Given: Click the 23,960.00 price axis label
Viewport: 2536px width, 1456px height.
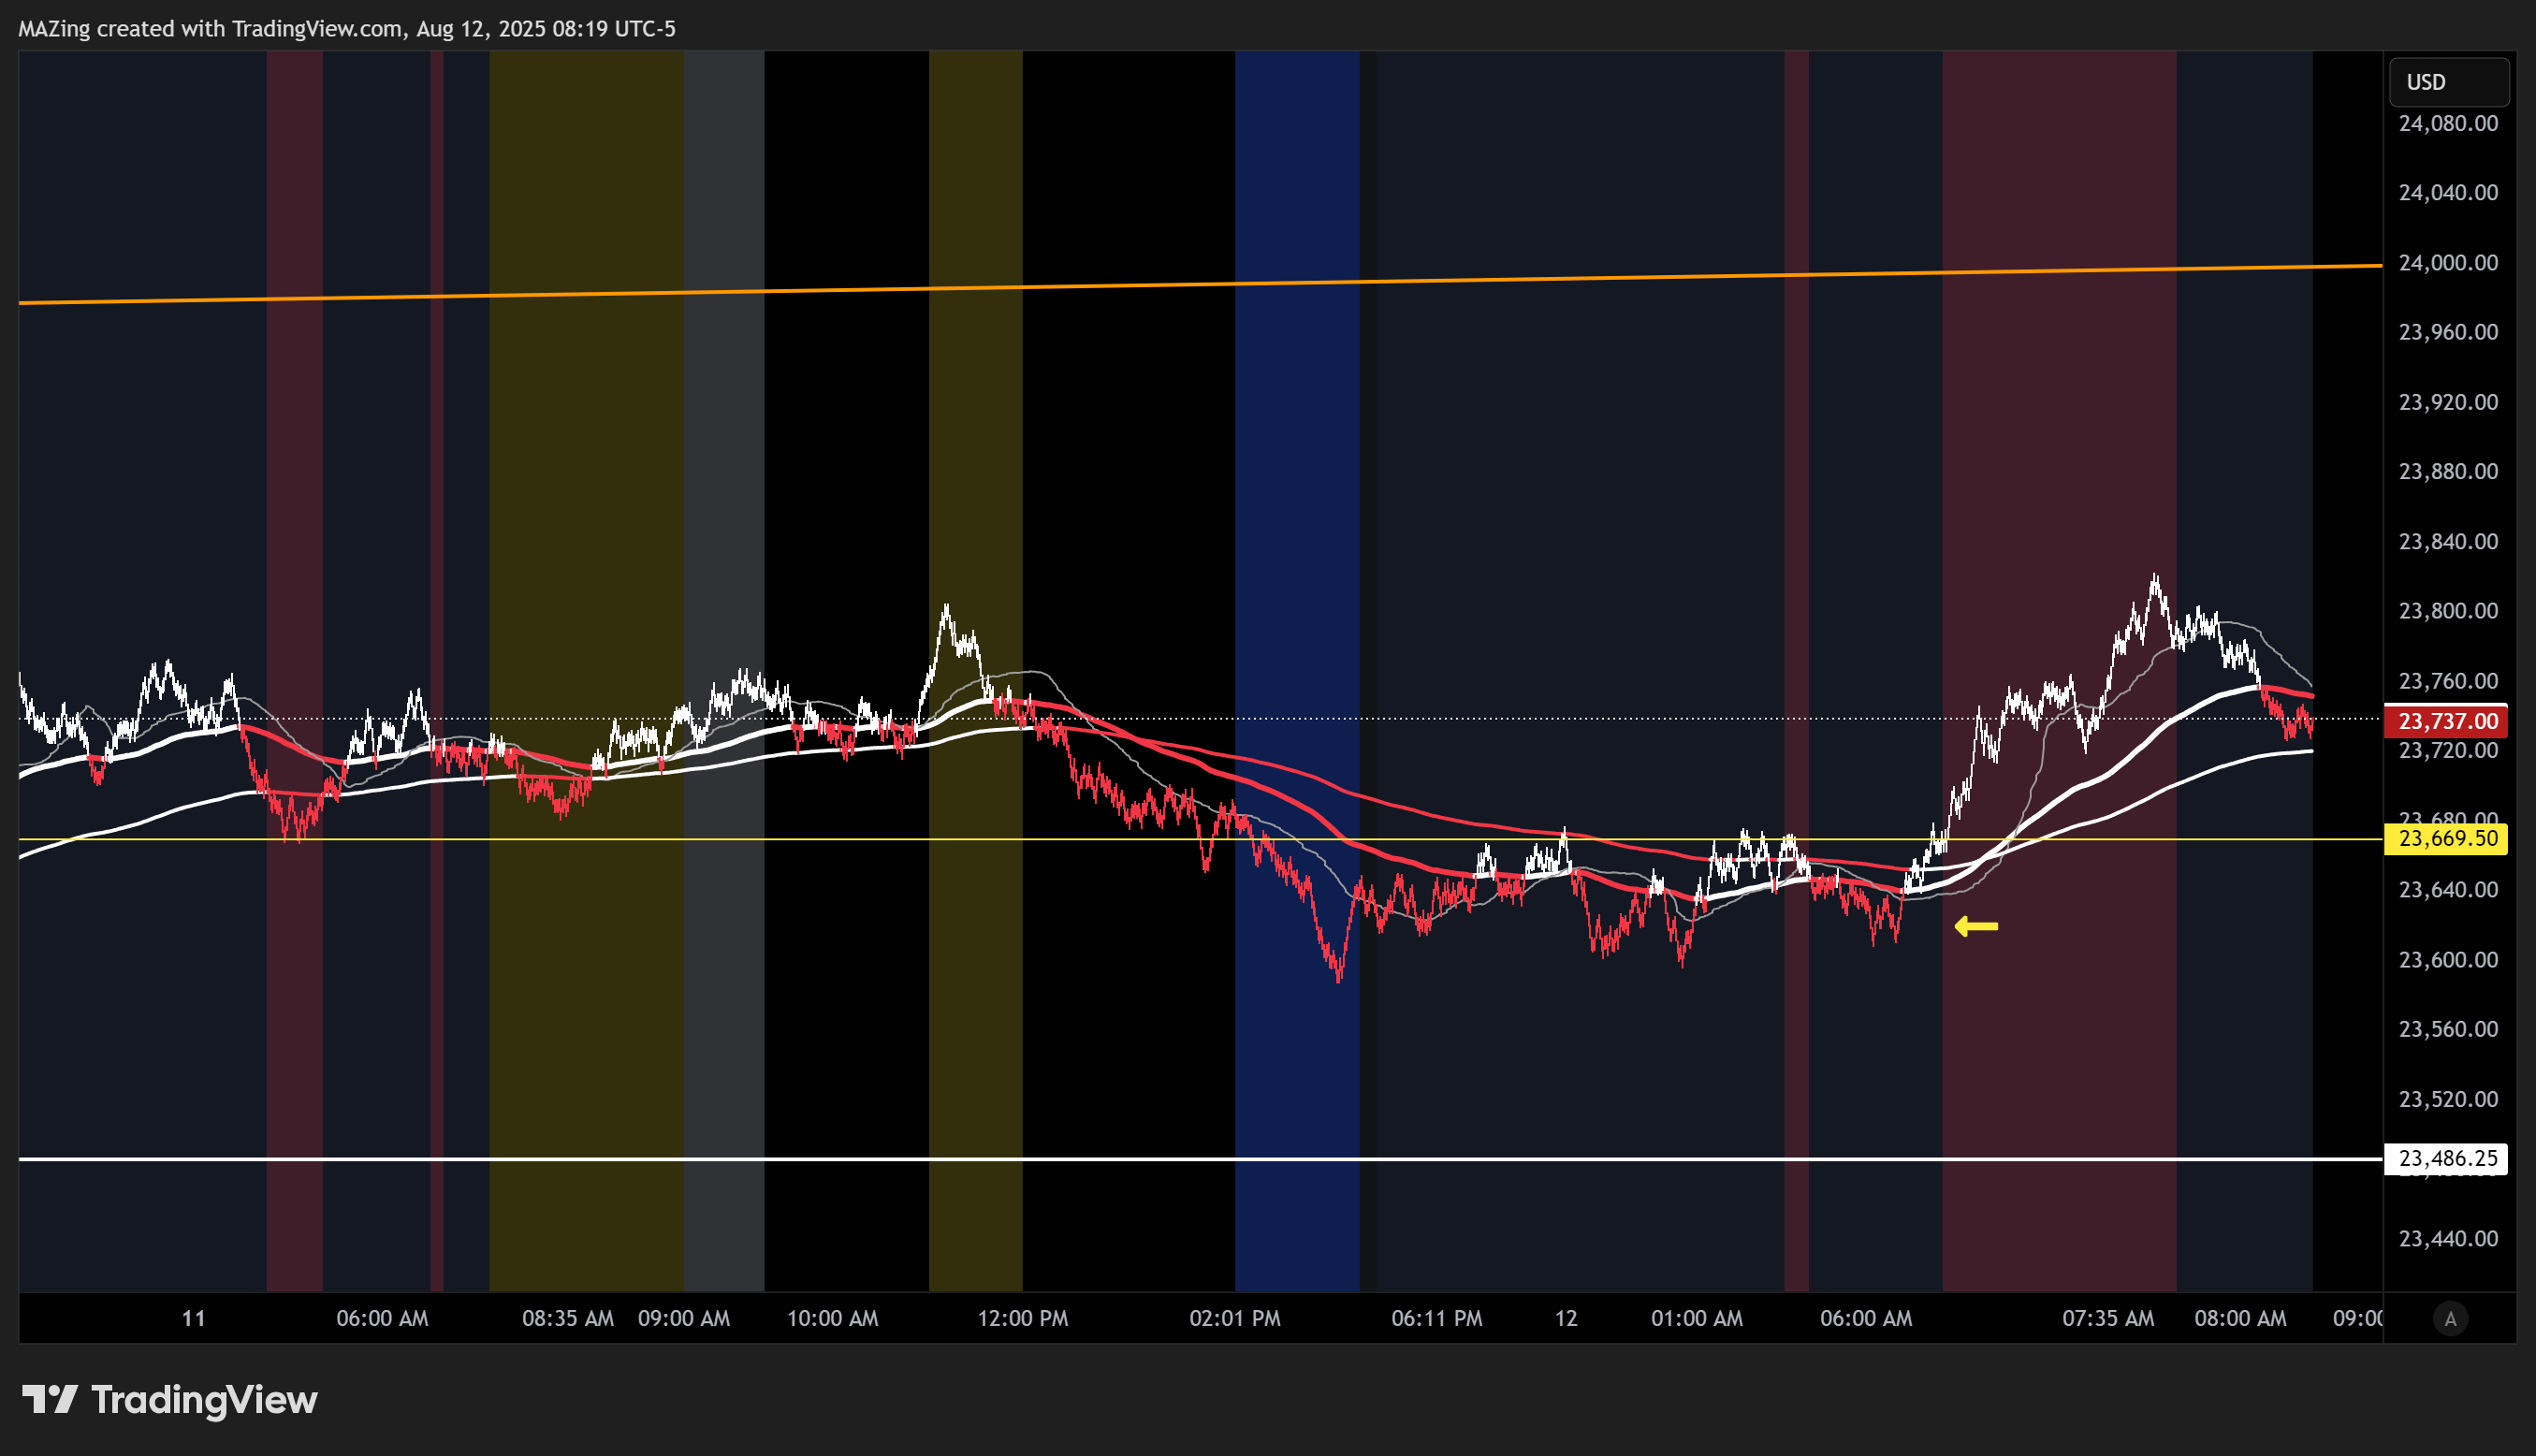Looking at the screenshot, I should tap(2447, 332).
